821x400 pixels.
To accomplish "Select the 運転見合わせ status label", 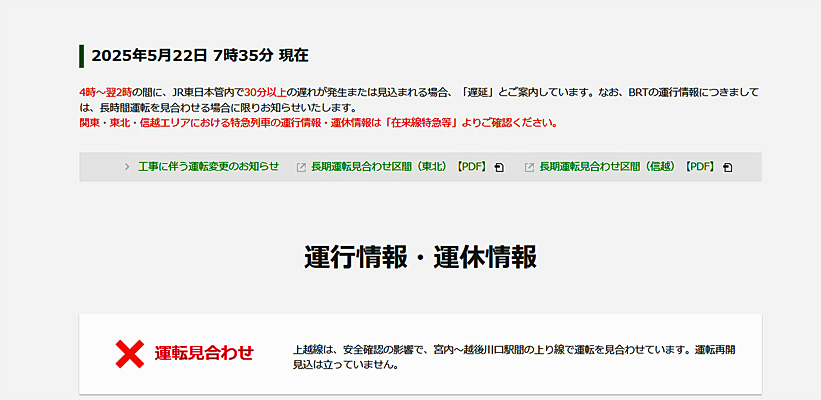I will click(x=204, y=353).
